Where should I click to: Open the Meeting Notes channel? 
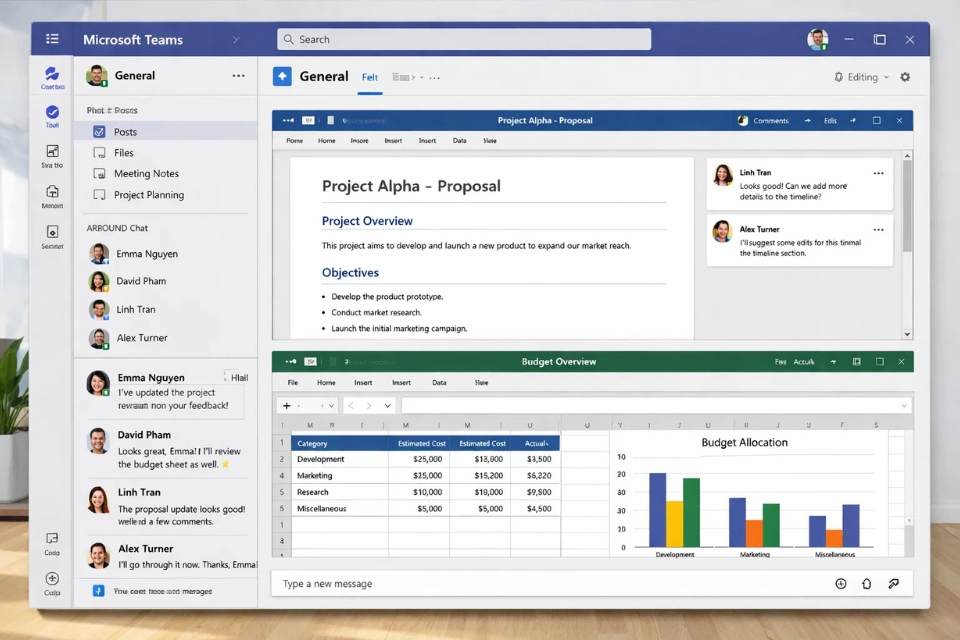tap(147, 173)
